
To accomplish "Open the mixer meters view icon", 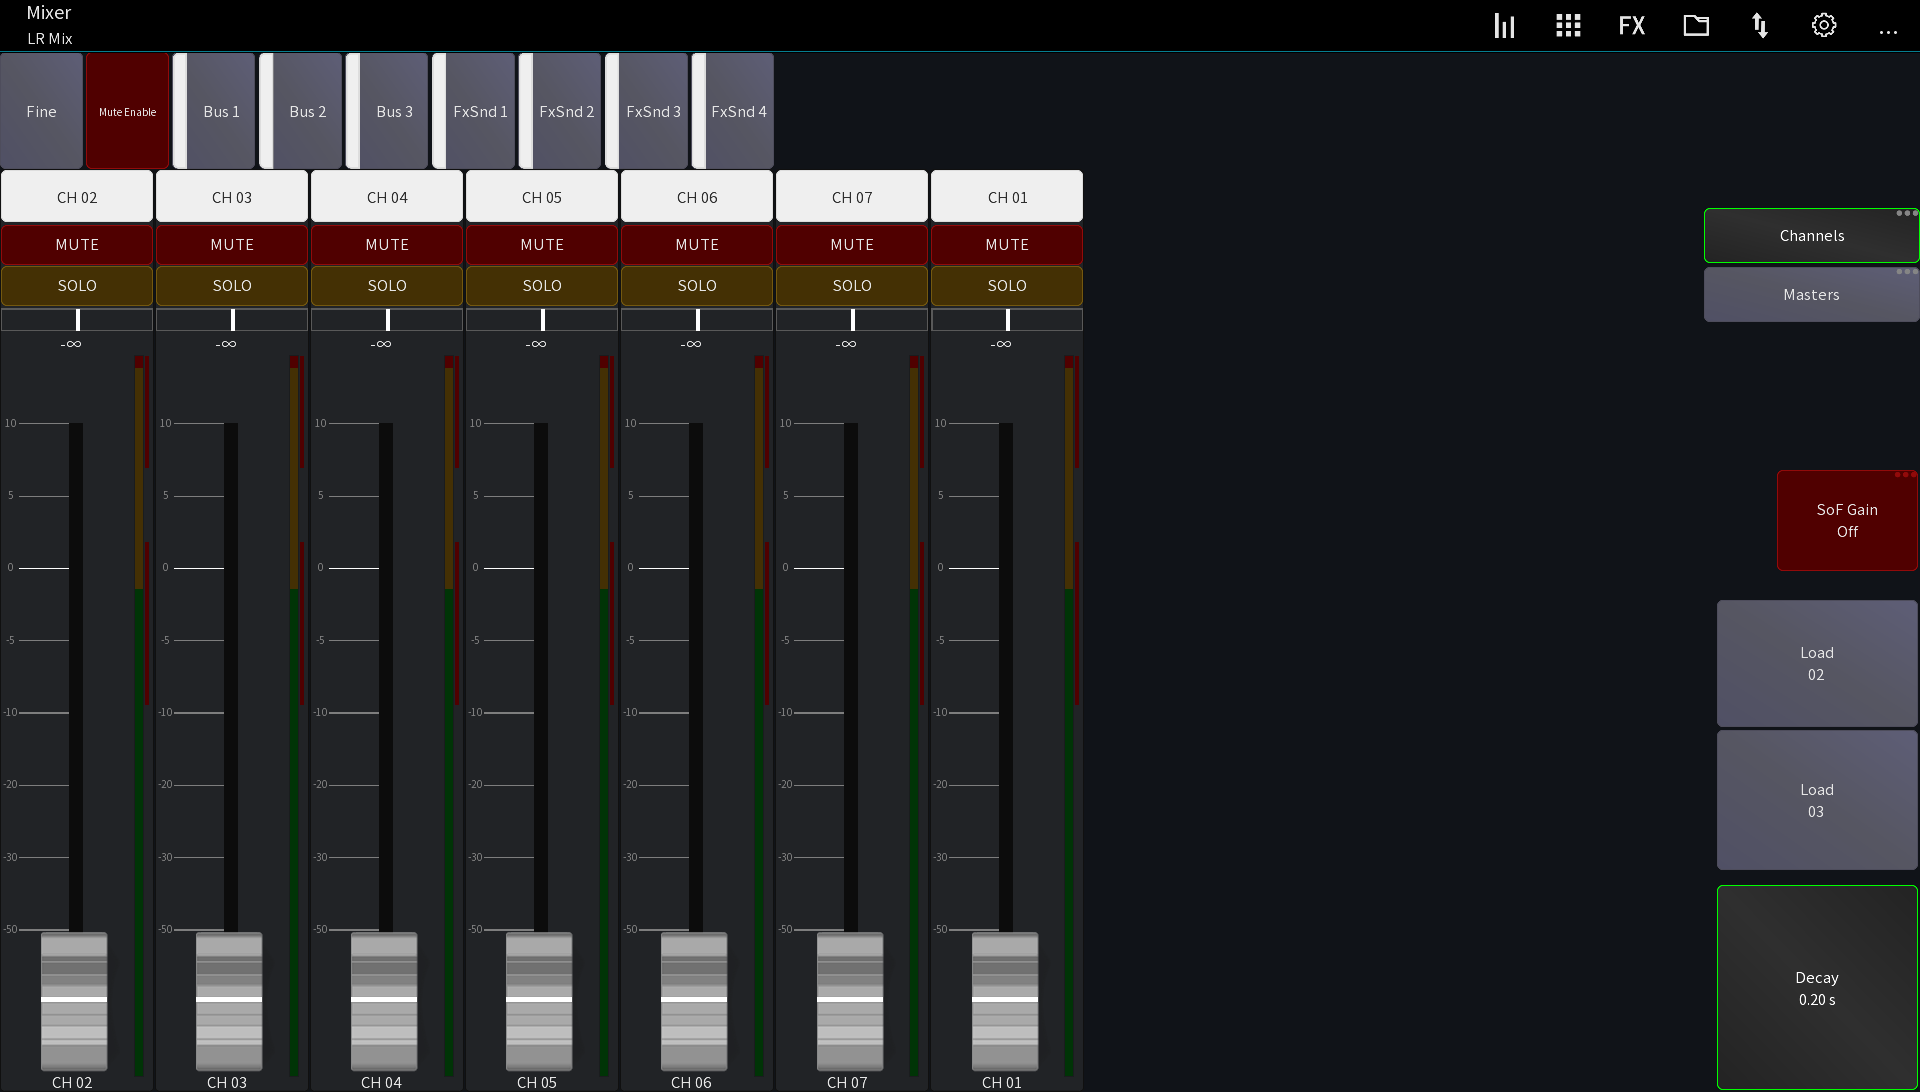I will coord(1504,25).
